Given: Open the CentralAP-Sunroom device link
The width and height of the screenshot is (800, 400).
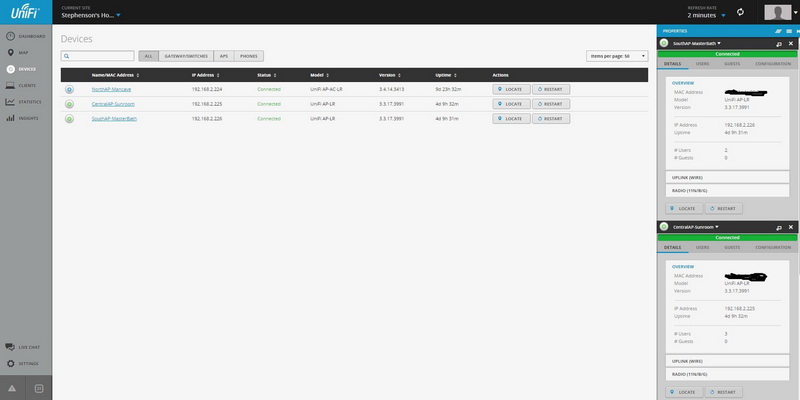Looking at the screenshot, I should (x=113, y=104).
